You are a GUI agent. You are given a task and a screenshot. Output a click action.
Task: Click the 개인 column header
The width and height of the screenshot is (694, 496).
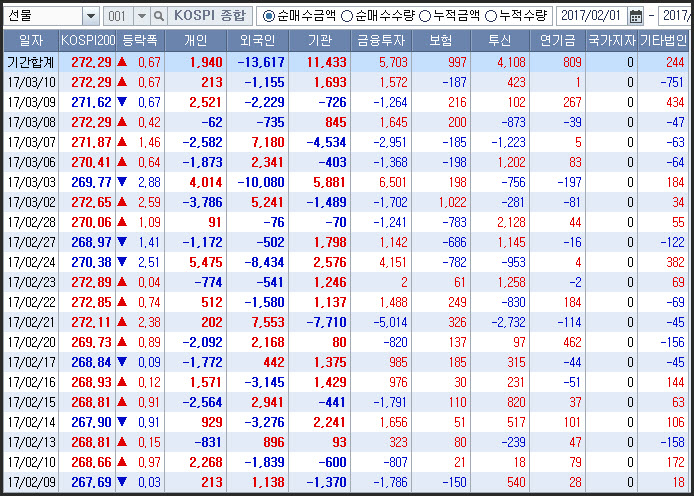tap(196, 41)
